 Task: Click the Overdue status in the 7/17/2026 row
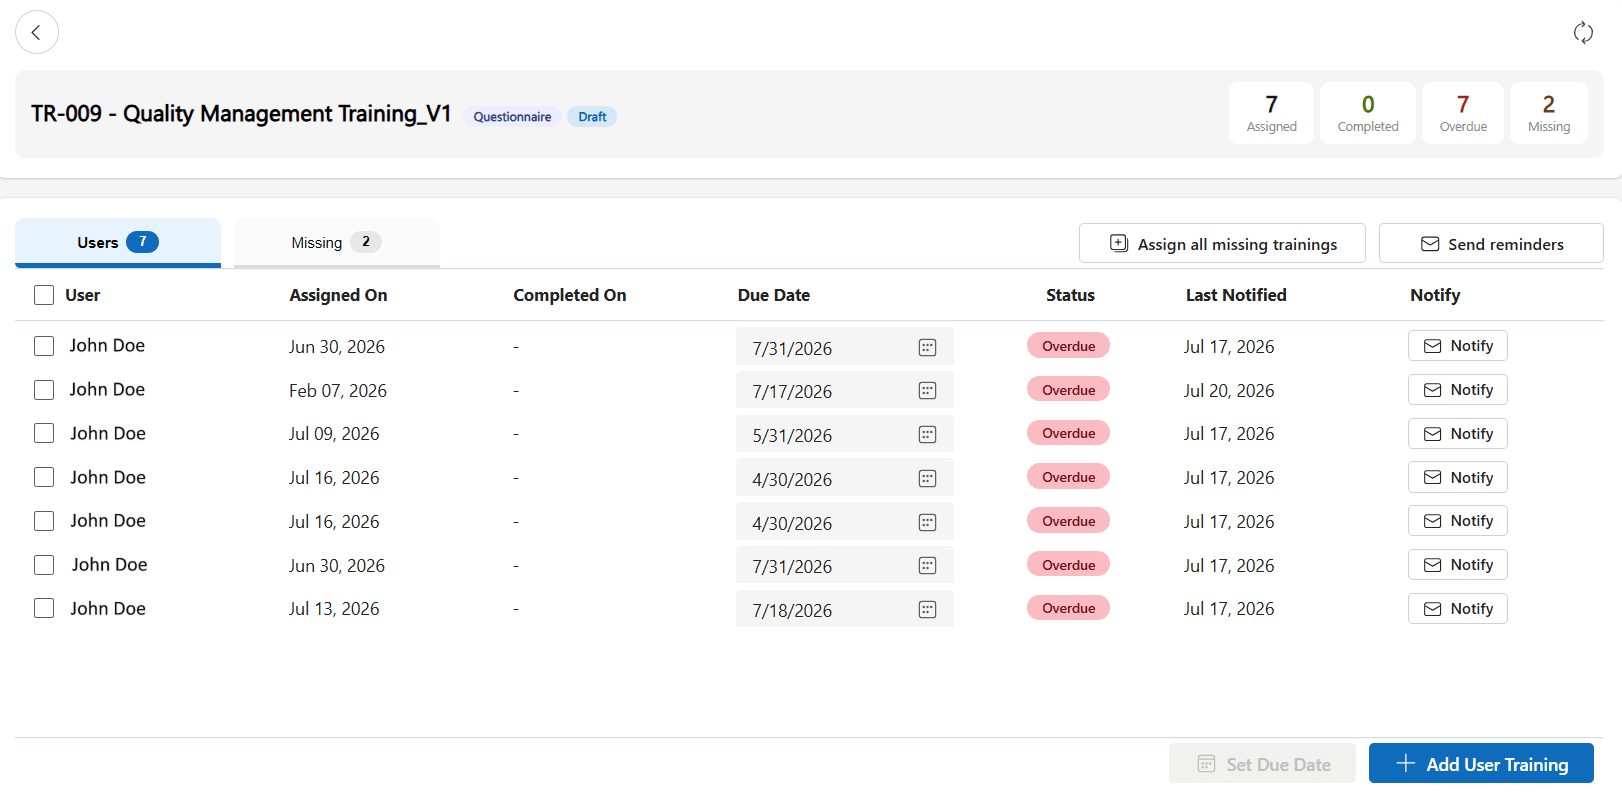1068,390
